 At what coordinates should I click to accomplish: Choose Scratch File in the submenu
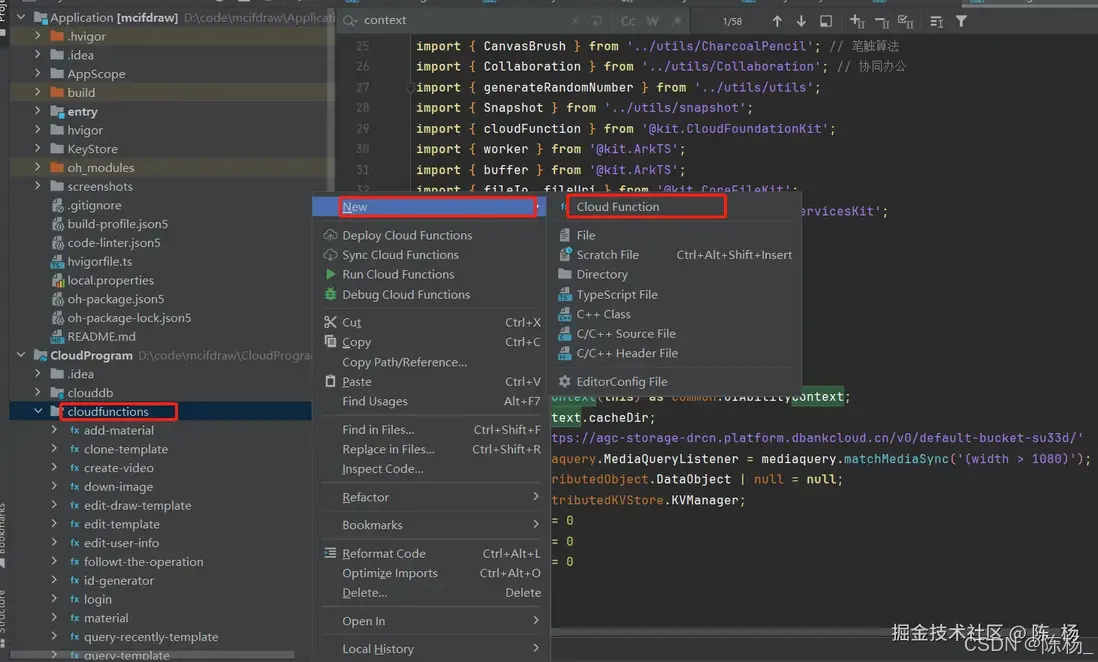tap(676, 255)
